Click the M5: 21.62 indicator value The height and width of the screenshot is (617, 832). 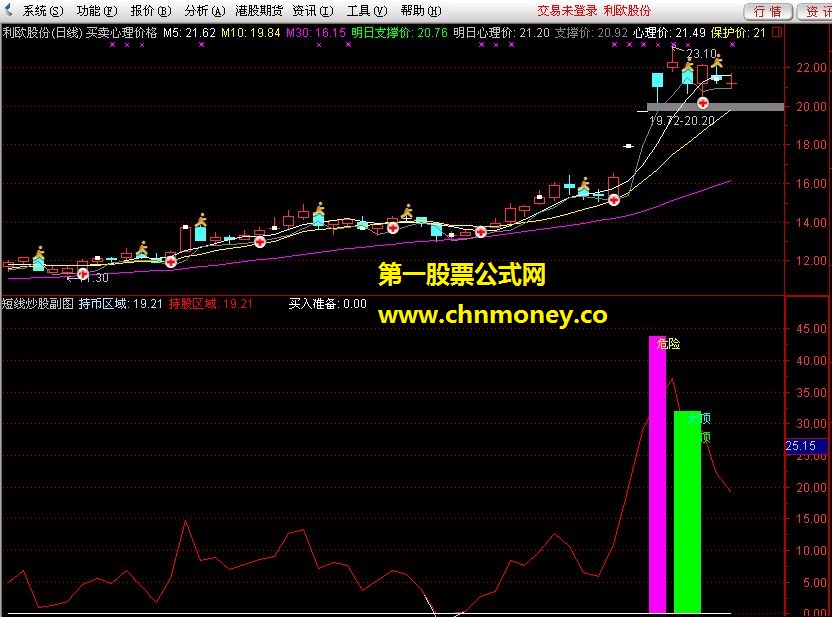pyautogui.click(x=189, y=32)
